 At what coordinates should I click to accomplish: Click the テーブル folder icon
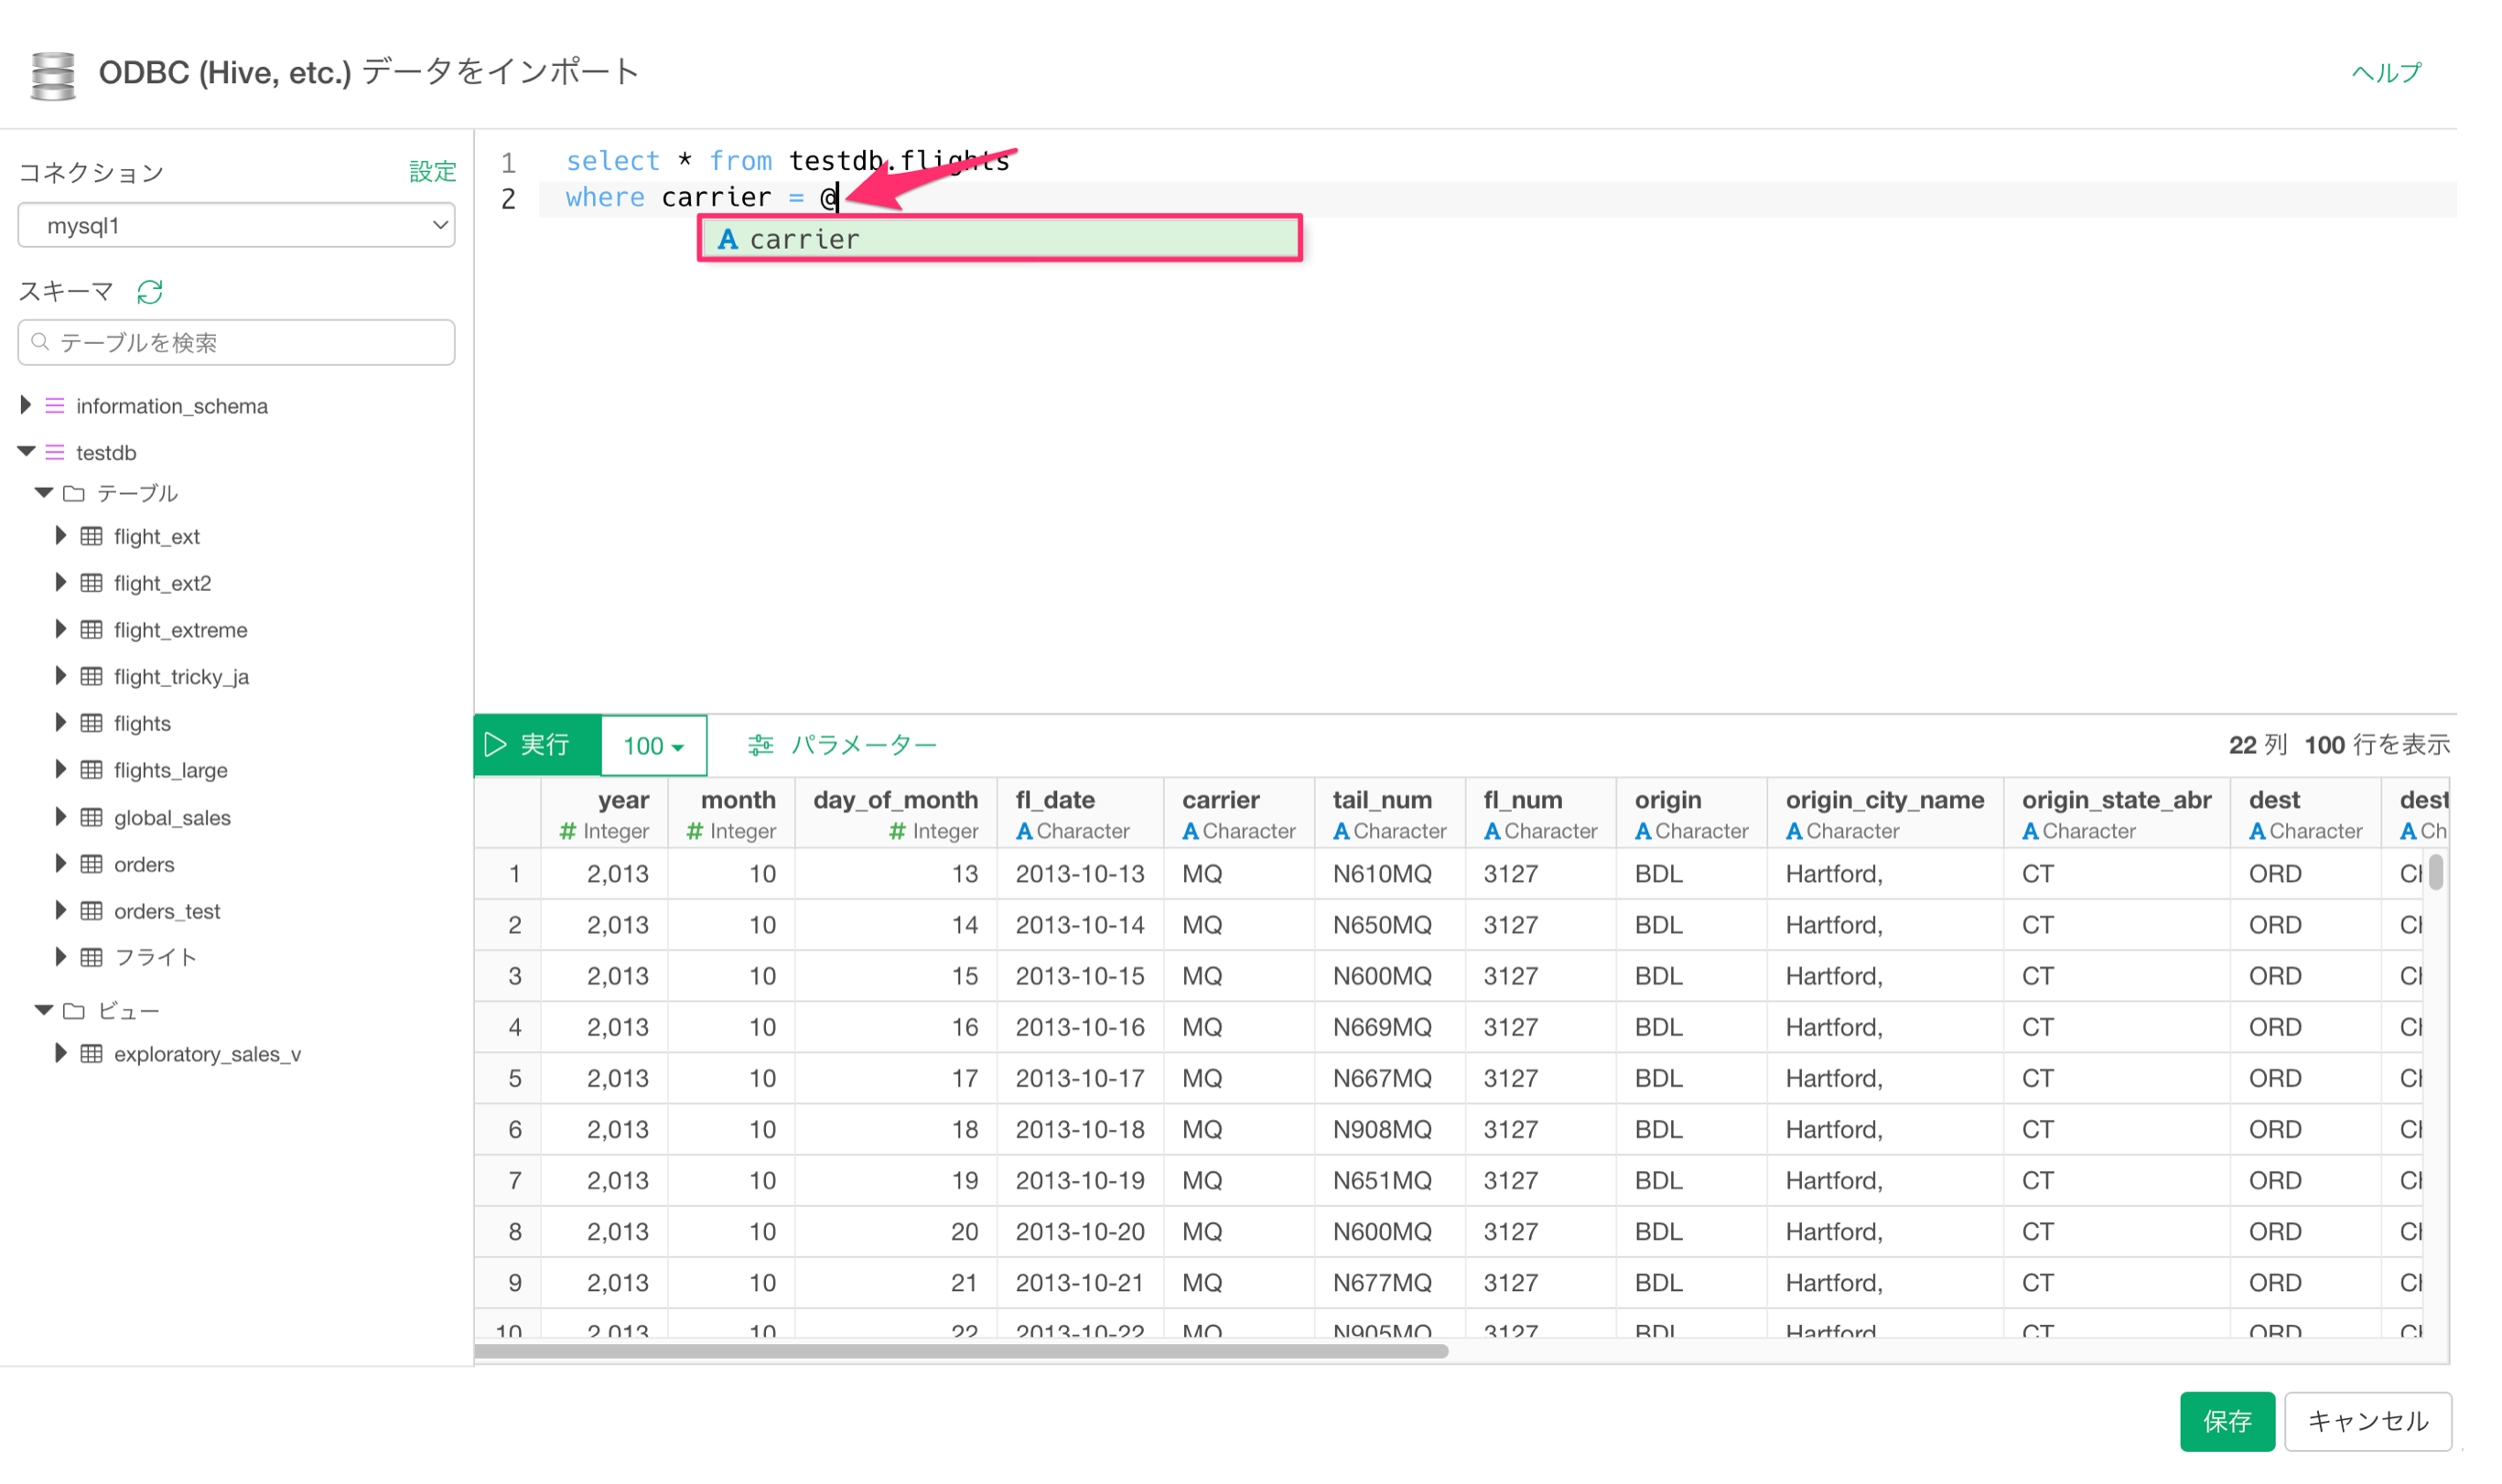(74, 493)
